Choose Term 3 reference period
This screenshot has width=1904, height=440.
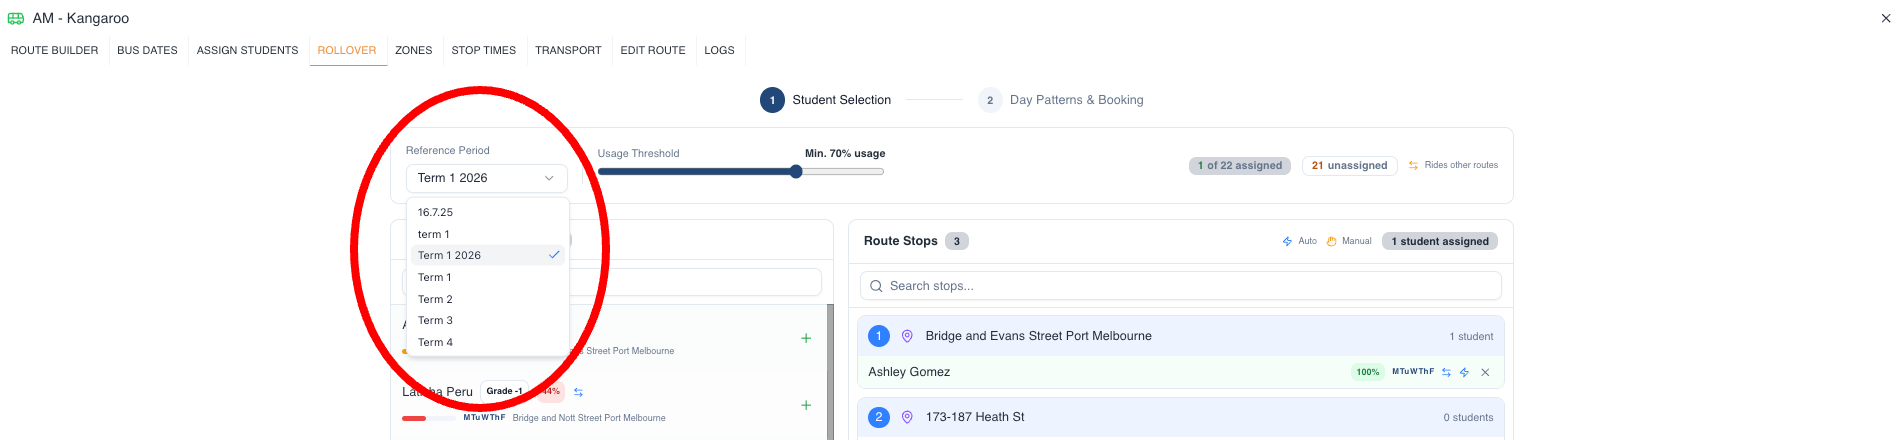[x=488, y=320]
